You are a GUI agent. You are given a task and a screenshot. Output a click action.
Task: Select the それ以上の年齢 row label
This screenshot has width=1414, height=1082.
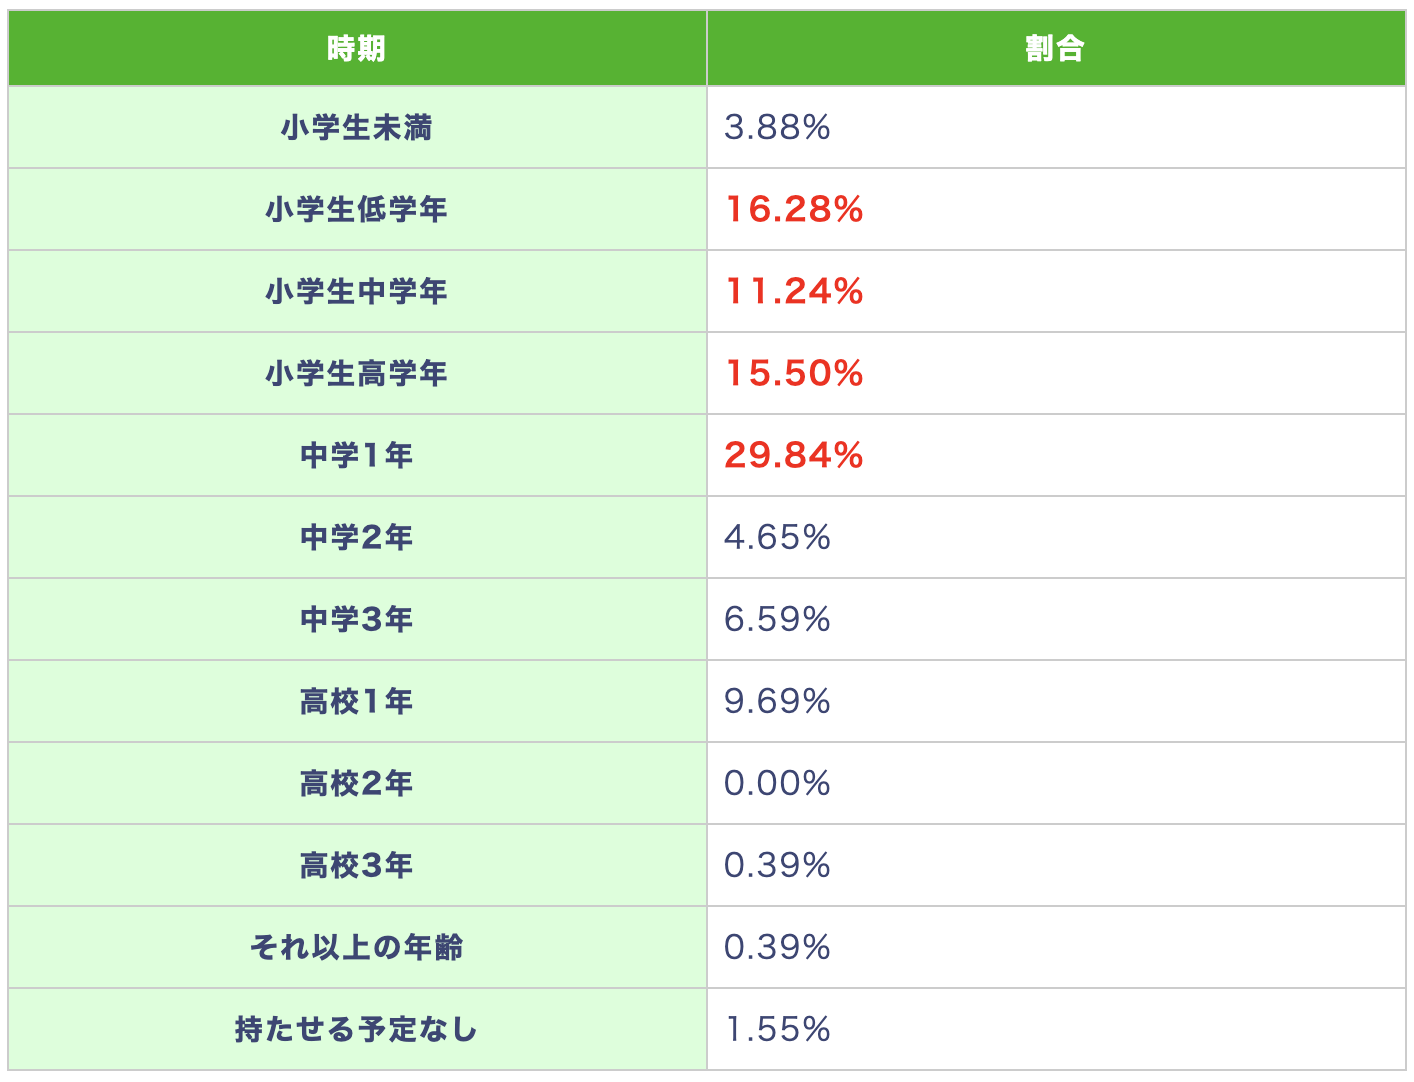point(356,948)
